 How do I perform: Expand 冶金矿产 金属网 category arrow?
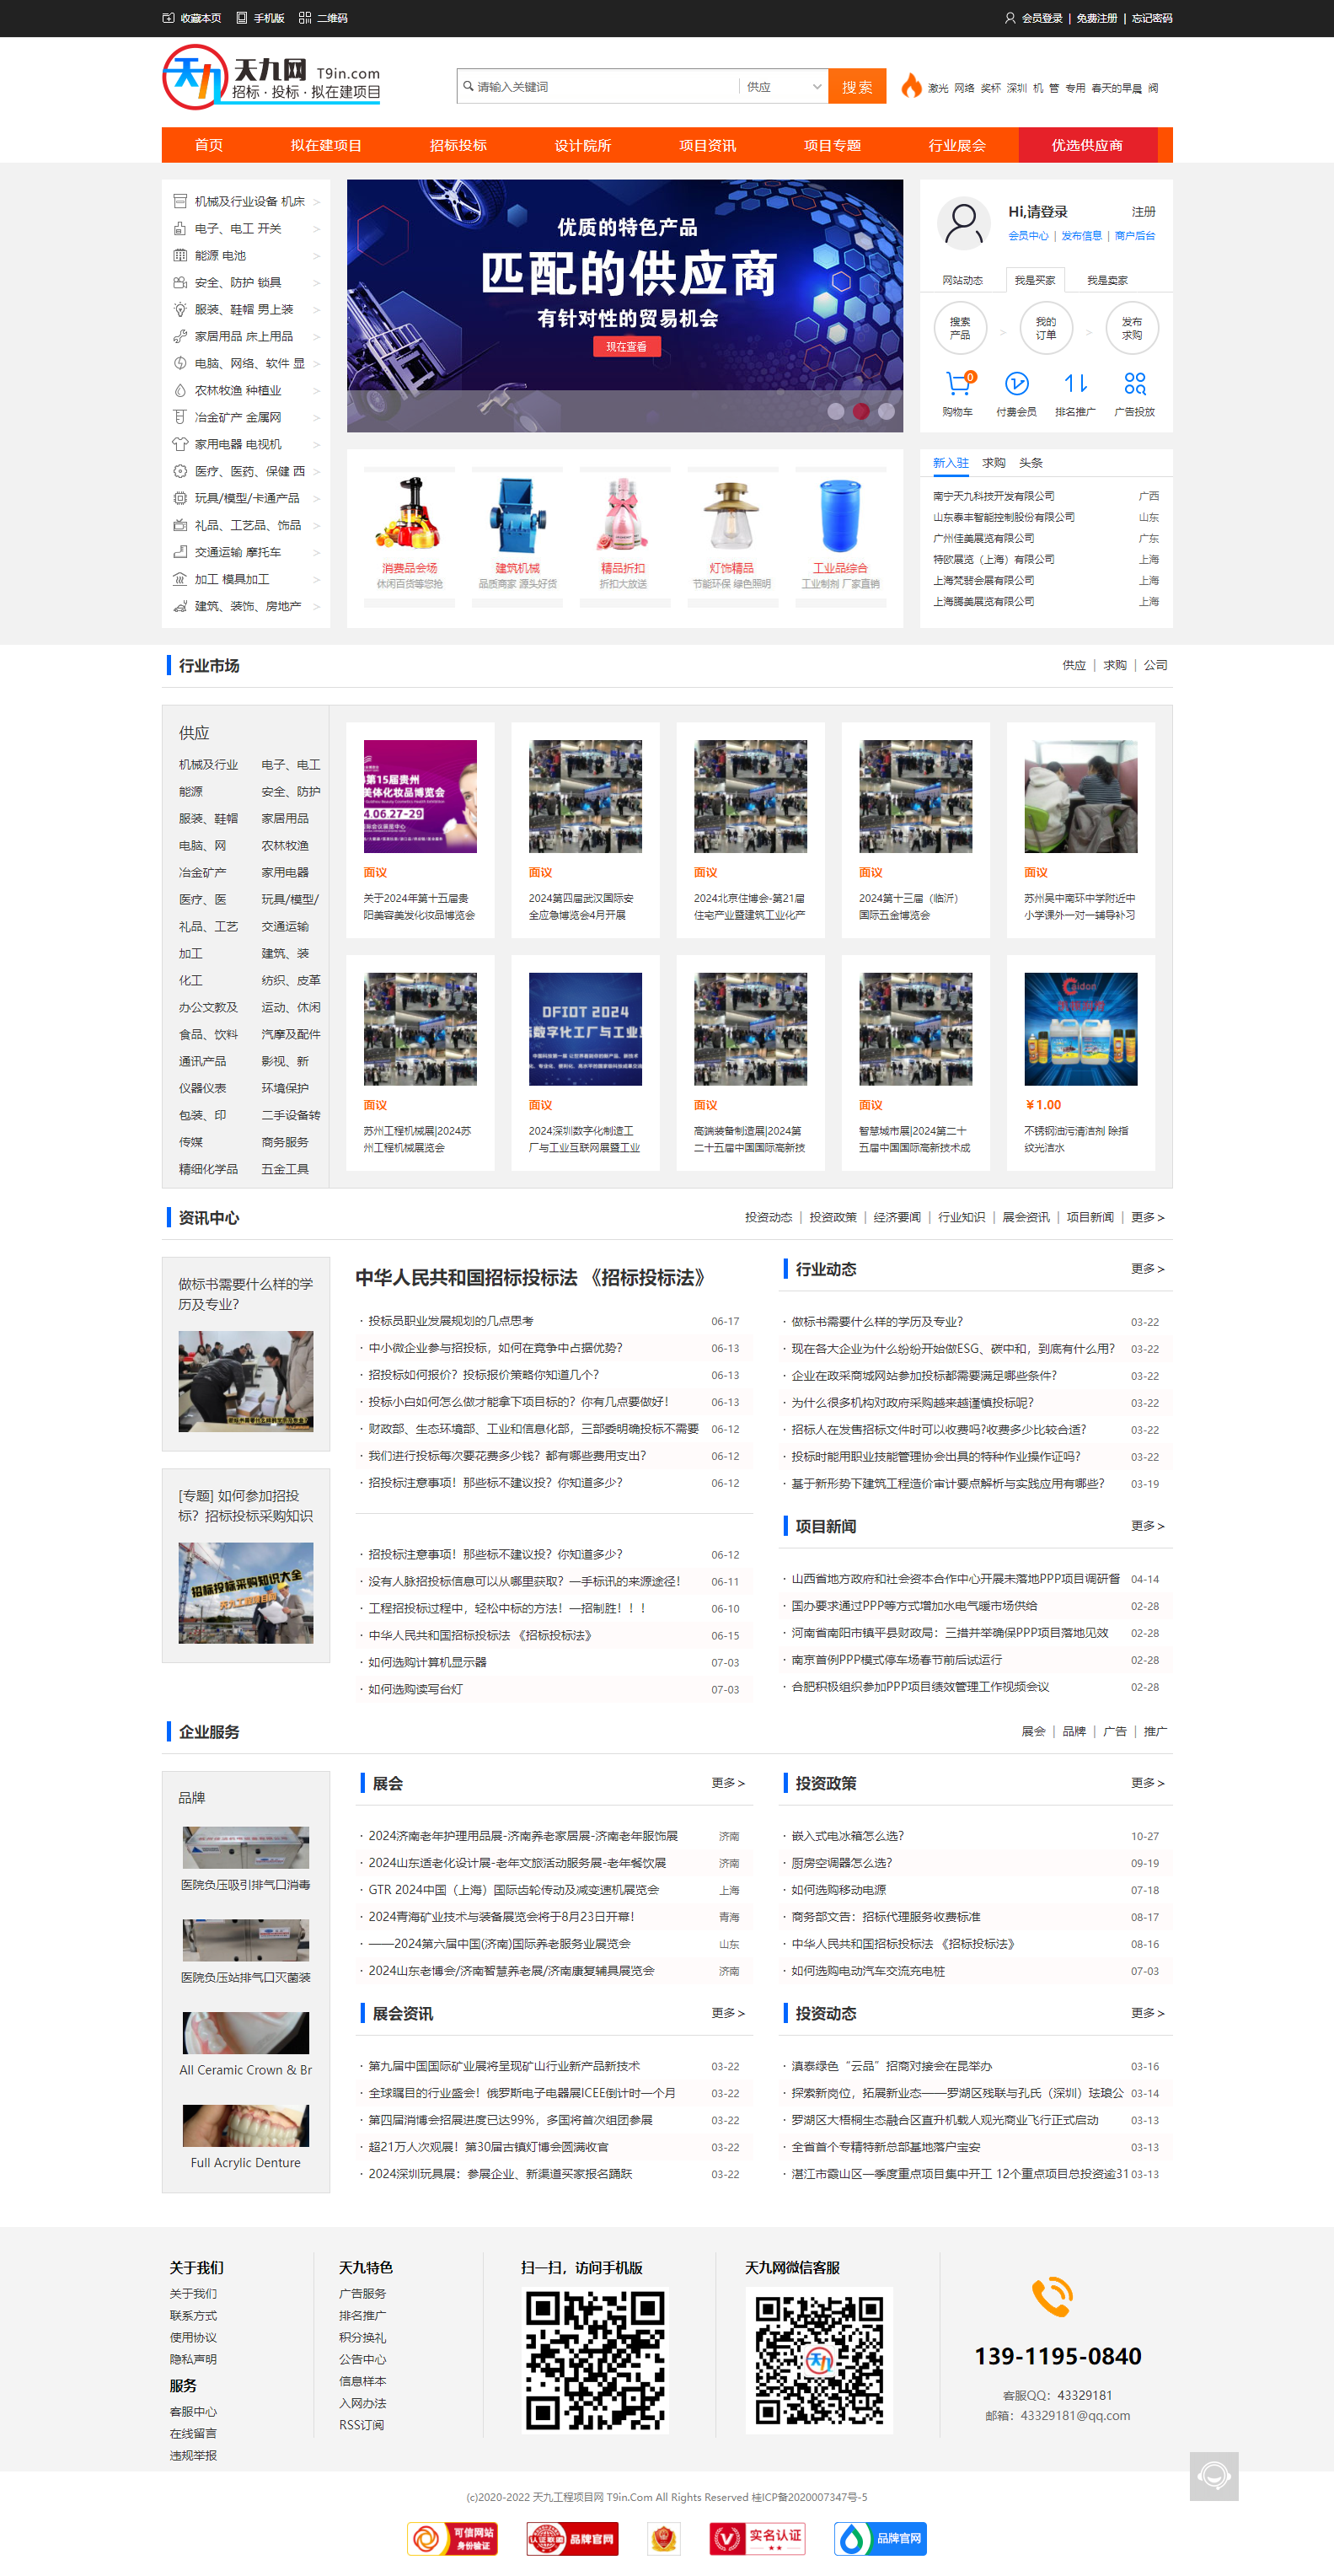tap(316, 418)
